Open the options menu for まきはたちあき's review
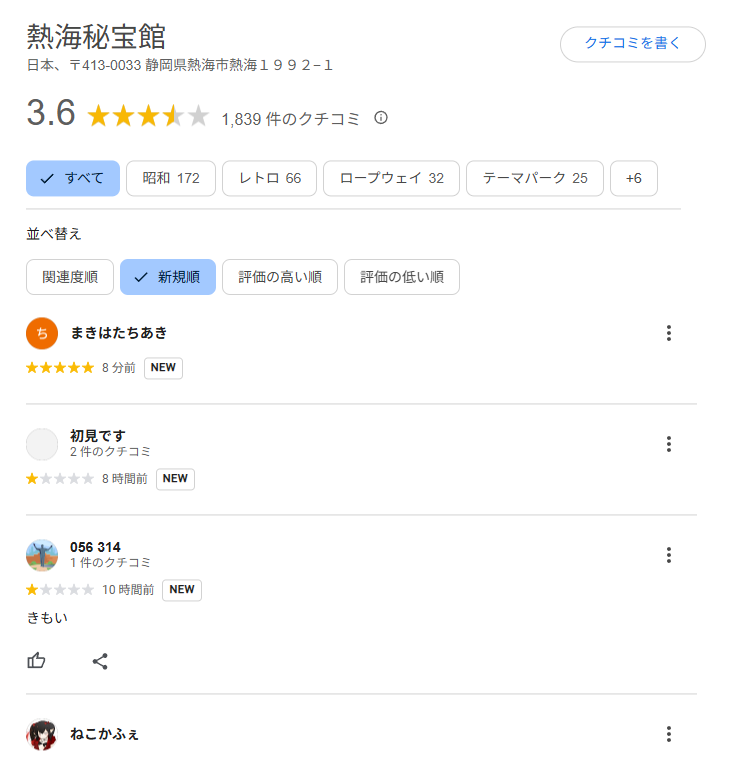This screenshot has height=770, width=750. pos(668,333)
